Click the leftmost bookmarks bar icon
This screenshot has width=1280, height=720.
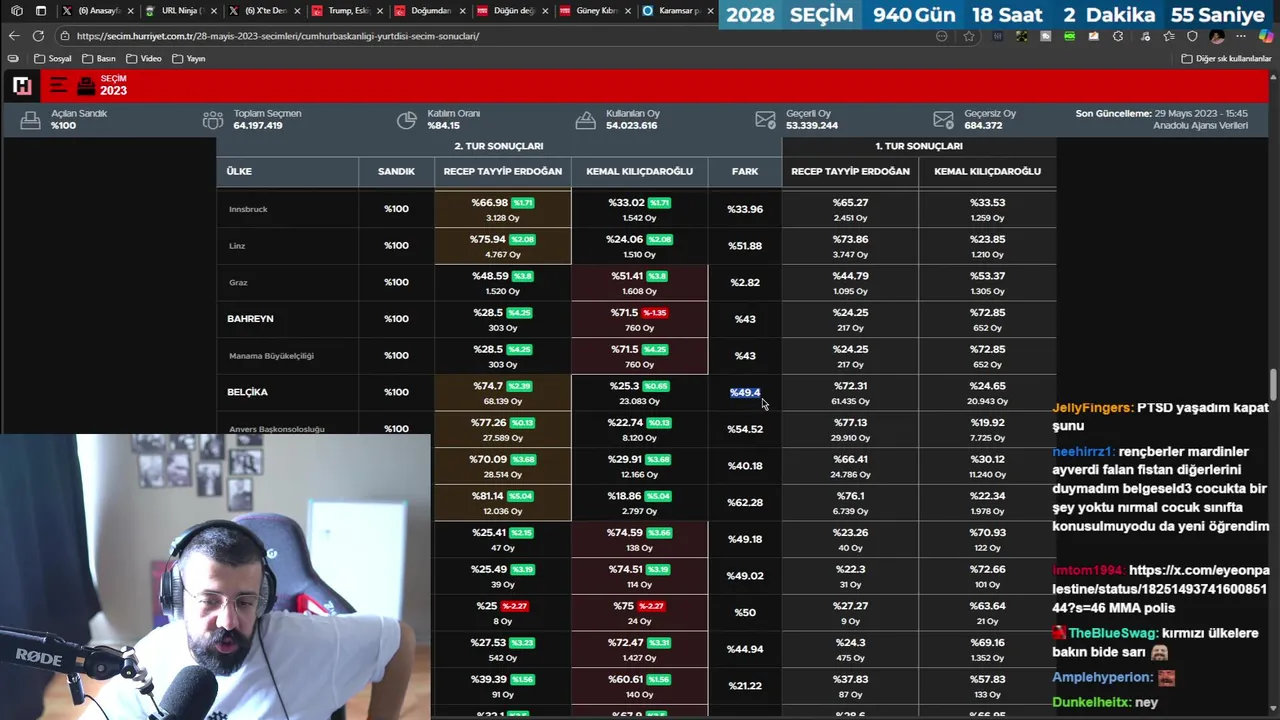point(13,58)
